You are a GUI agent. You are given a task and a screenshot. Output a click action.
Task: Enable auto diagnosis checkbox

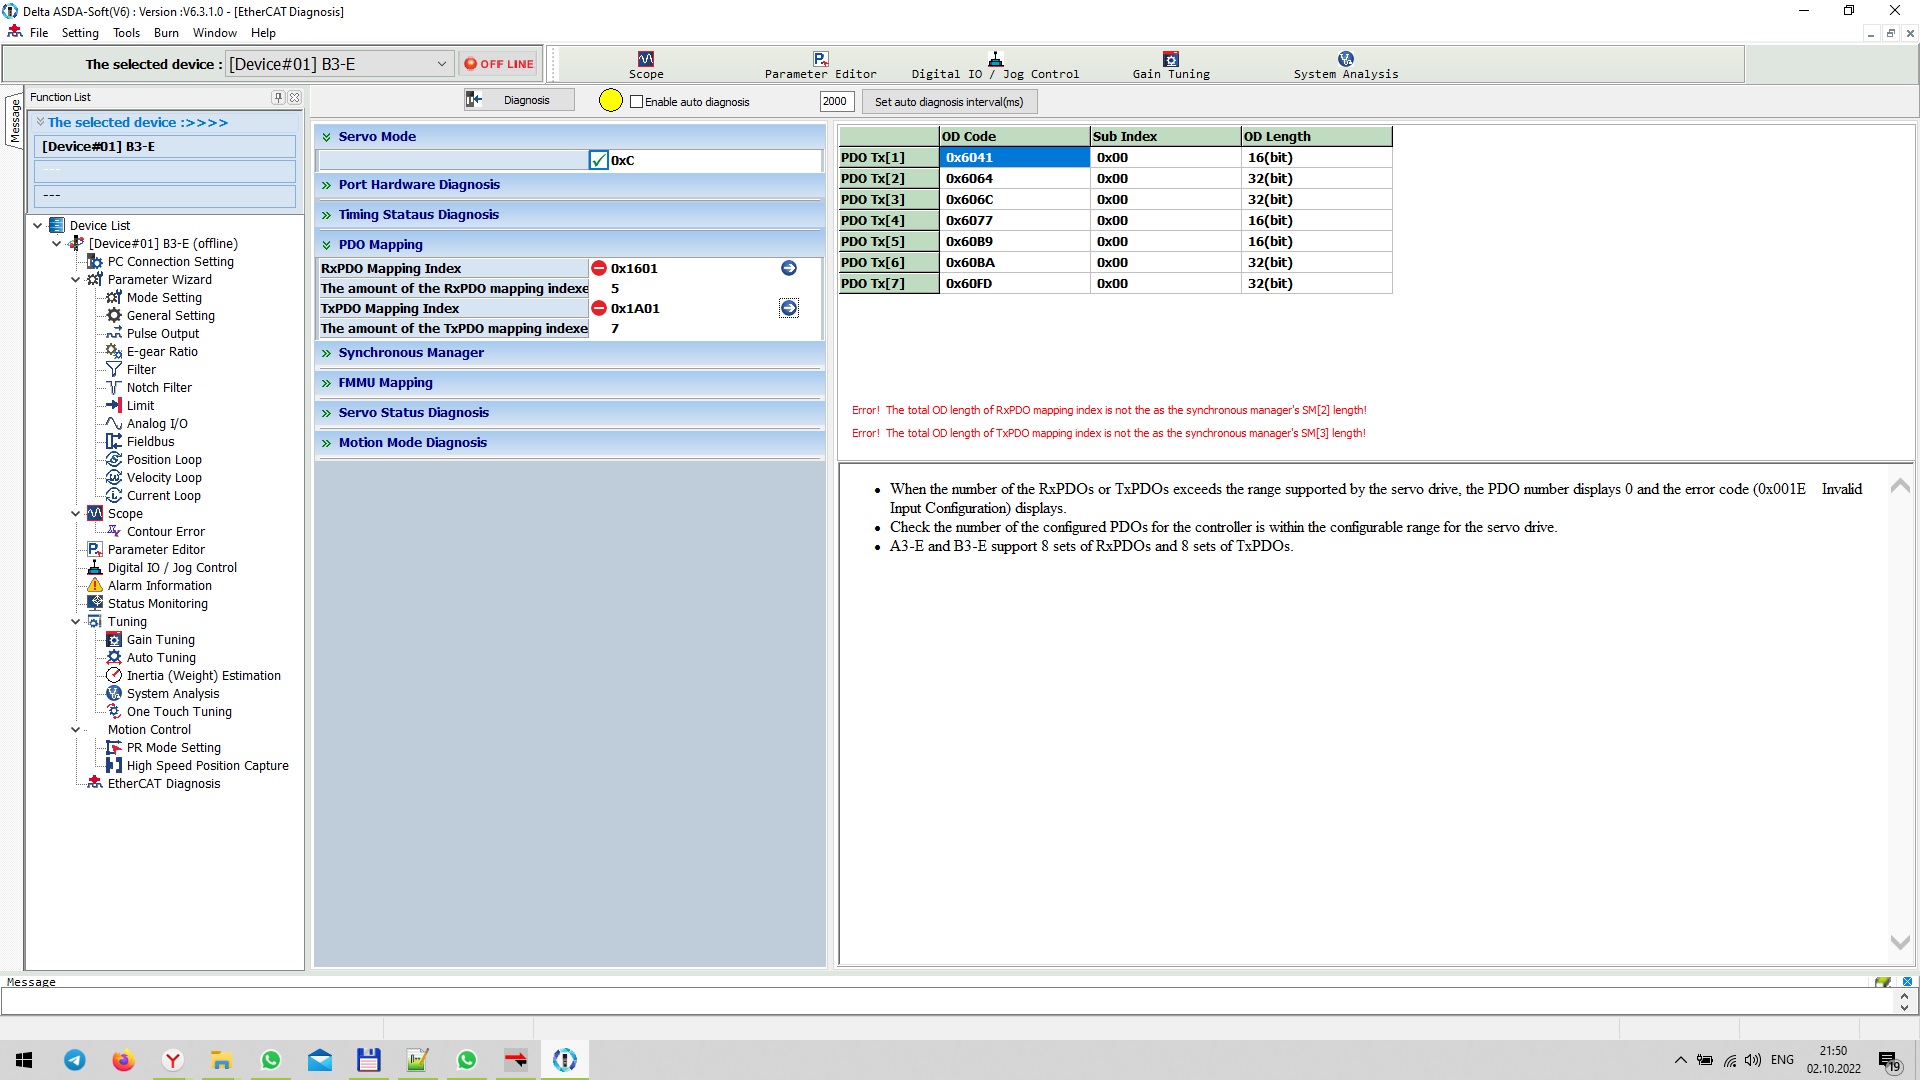pos(636,102)
